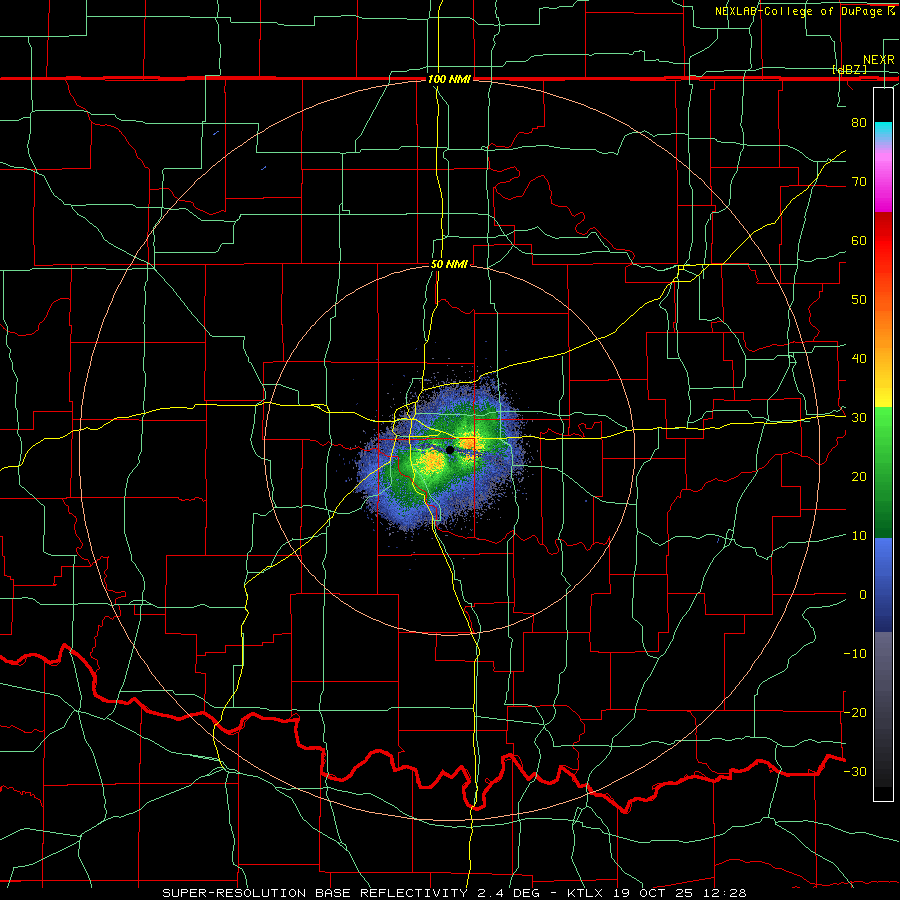Click the green segment of the color bar

[883, 473]
